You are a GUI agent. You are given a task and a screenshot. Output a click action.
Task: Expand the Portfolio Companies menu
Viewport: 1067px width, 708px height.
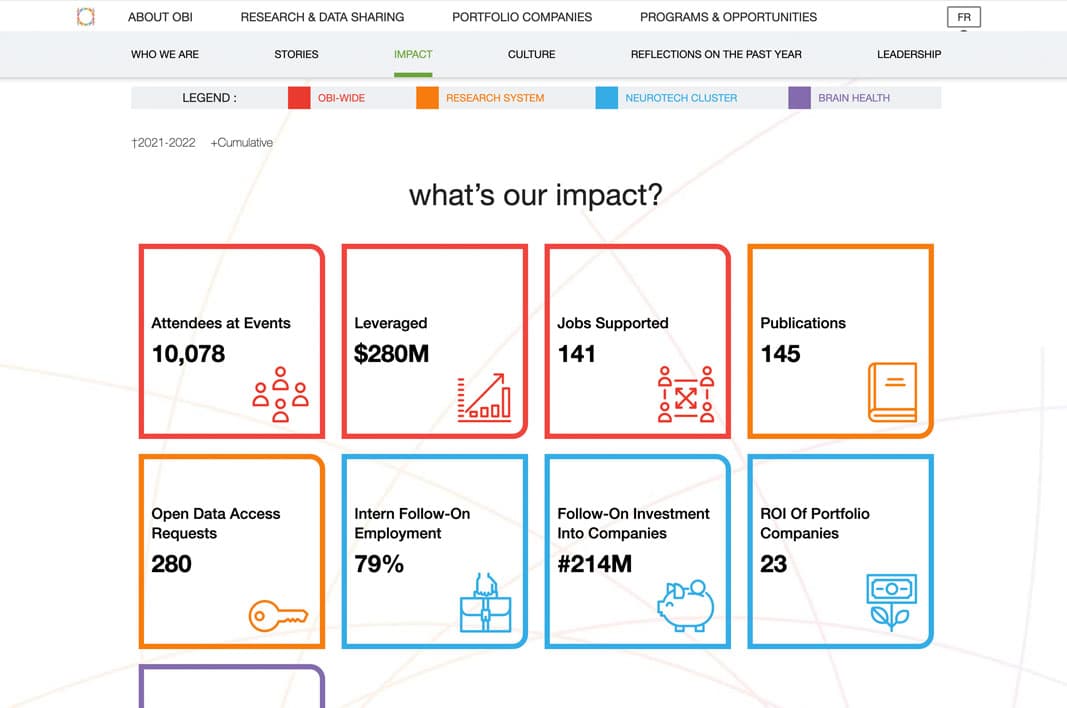click(x=522, y=17)
